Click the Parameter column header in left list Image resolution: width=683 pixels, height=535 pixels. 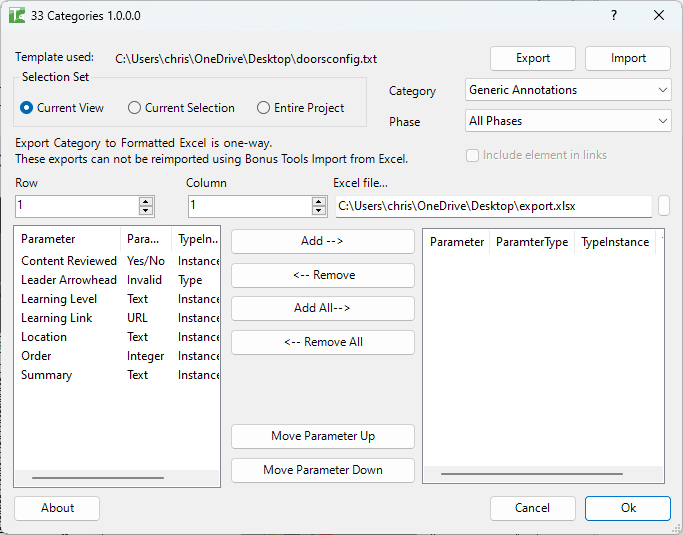pyautogui.click(x=68, y=239)
